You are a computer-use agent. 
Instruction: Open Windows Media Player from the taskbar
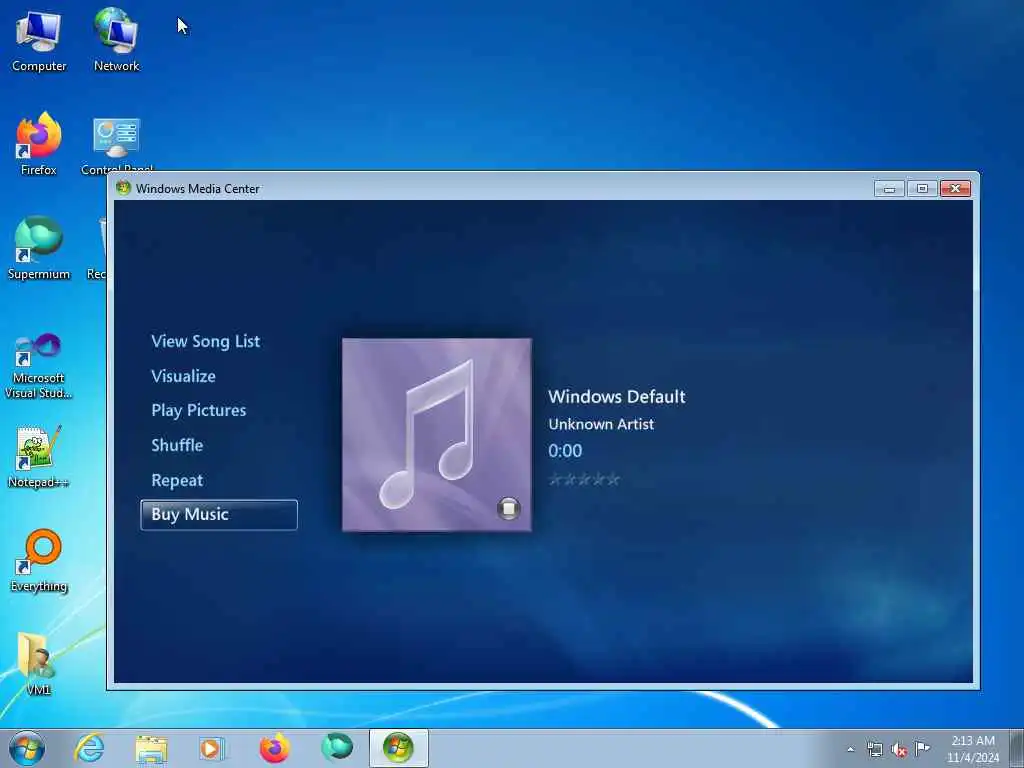(212, 748)
